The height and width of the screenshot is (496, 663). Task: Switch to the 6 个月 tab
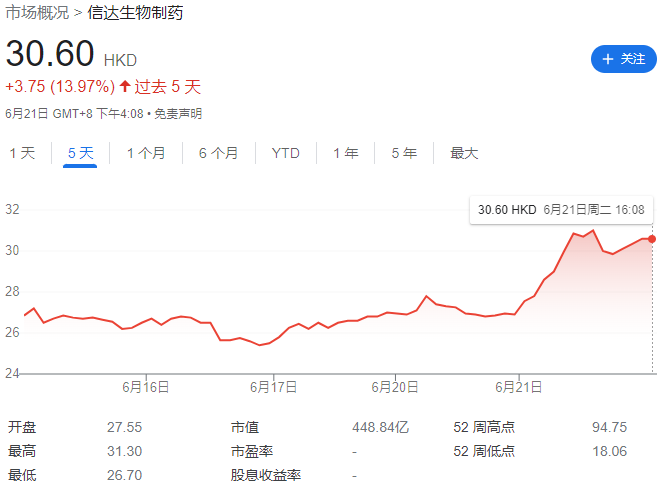click(x=219, y=153)
